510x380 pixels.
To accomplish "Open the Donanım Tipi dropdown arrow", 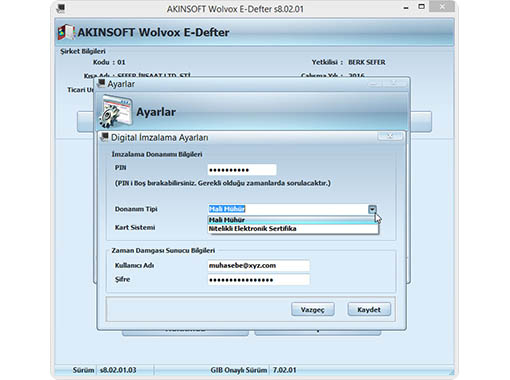I will point(372,209).
